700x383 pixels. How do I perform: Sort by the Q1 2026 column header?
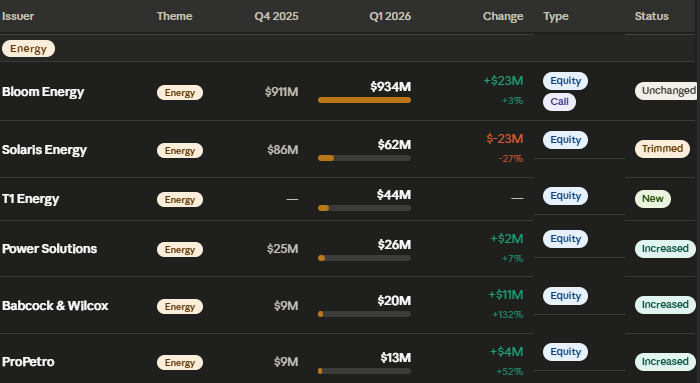click(390, 17)
